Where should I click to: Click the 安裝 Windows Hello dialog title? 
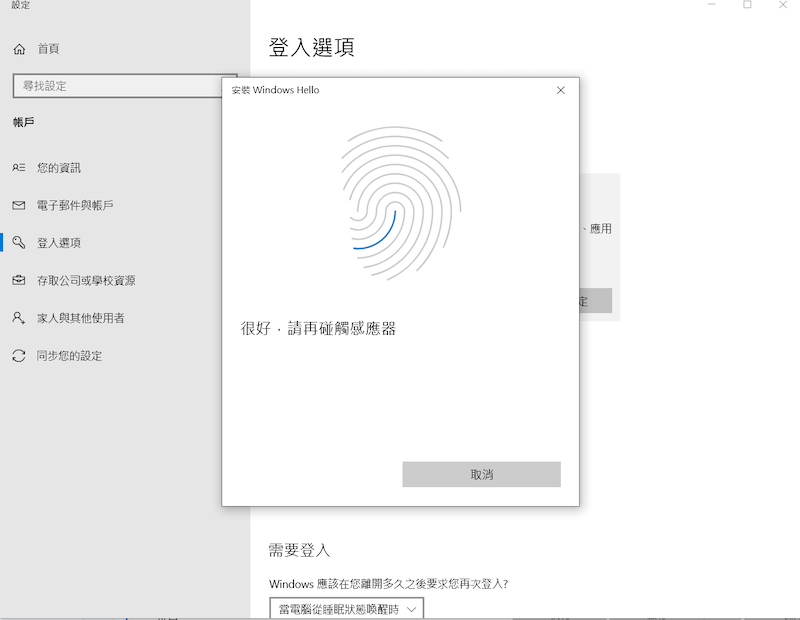coord(276,90)
